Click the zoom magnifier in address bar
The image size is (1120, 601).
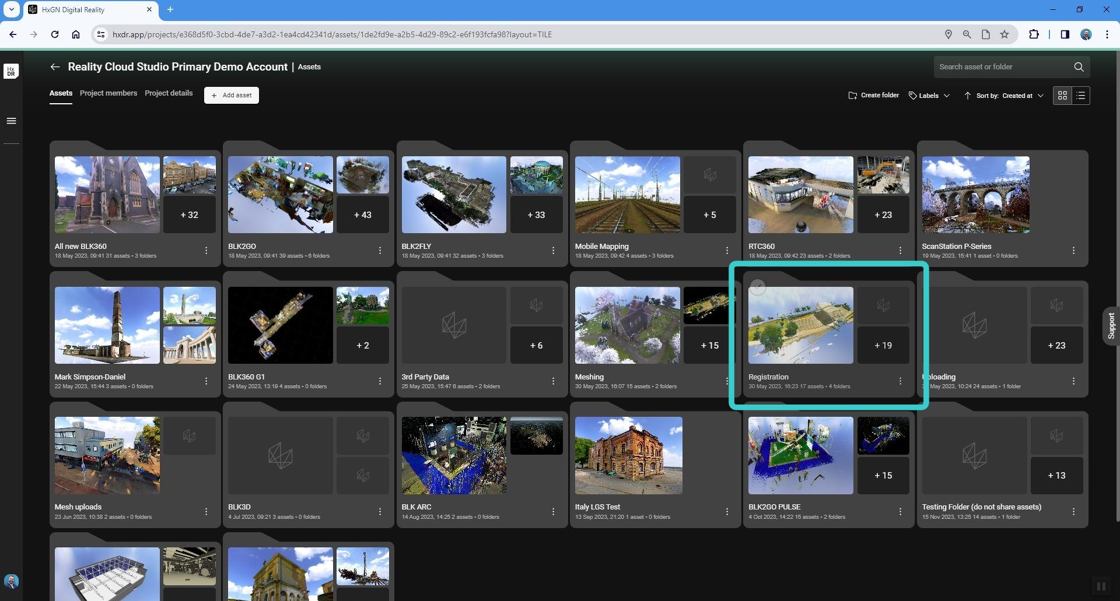[966, 34]
